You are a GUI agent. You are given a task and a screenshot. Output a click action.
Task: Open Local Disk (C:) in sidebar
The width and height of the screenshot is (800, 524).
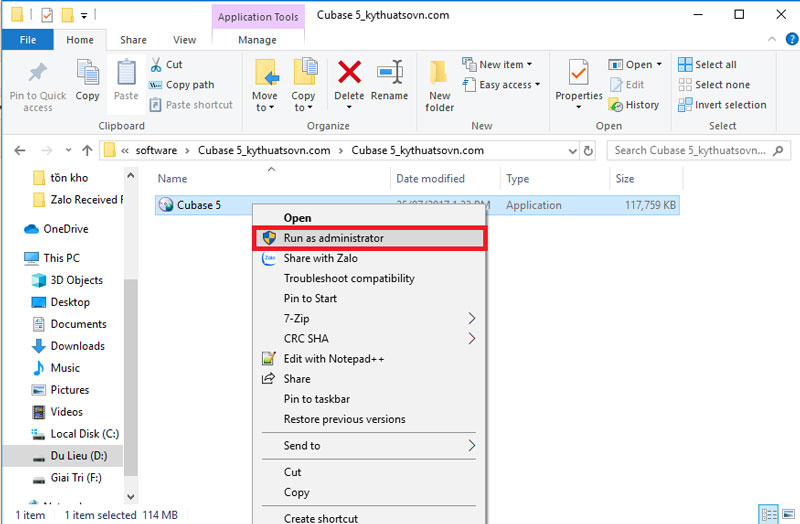pos(85,434)
